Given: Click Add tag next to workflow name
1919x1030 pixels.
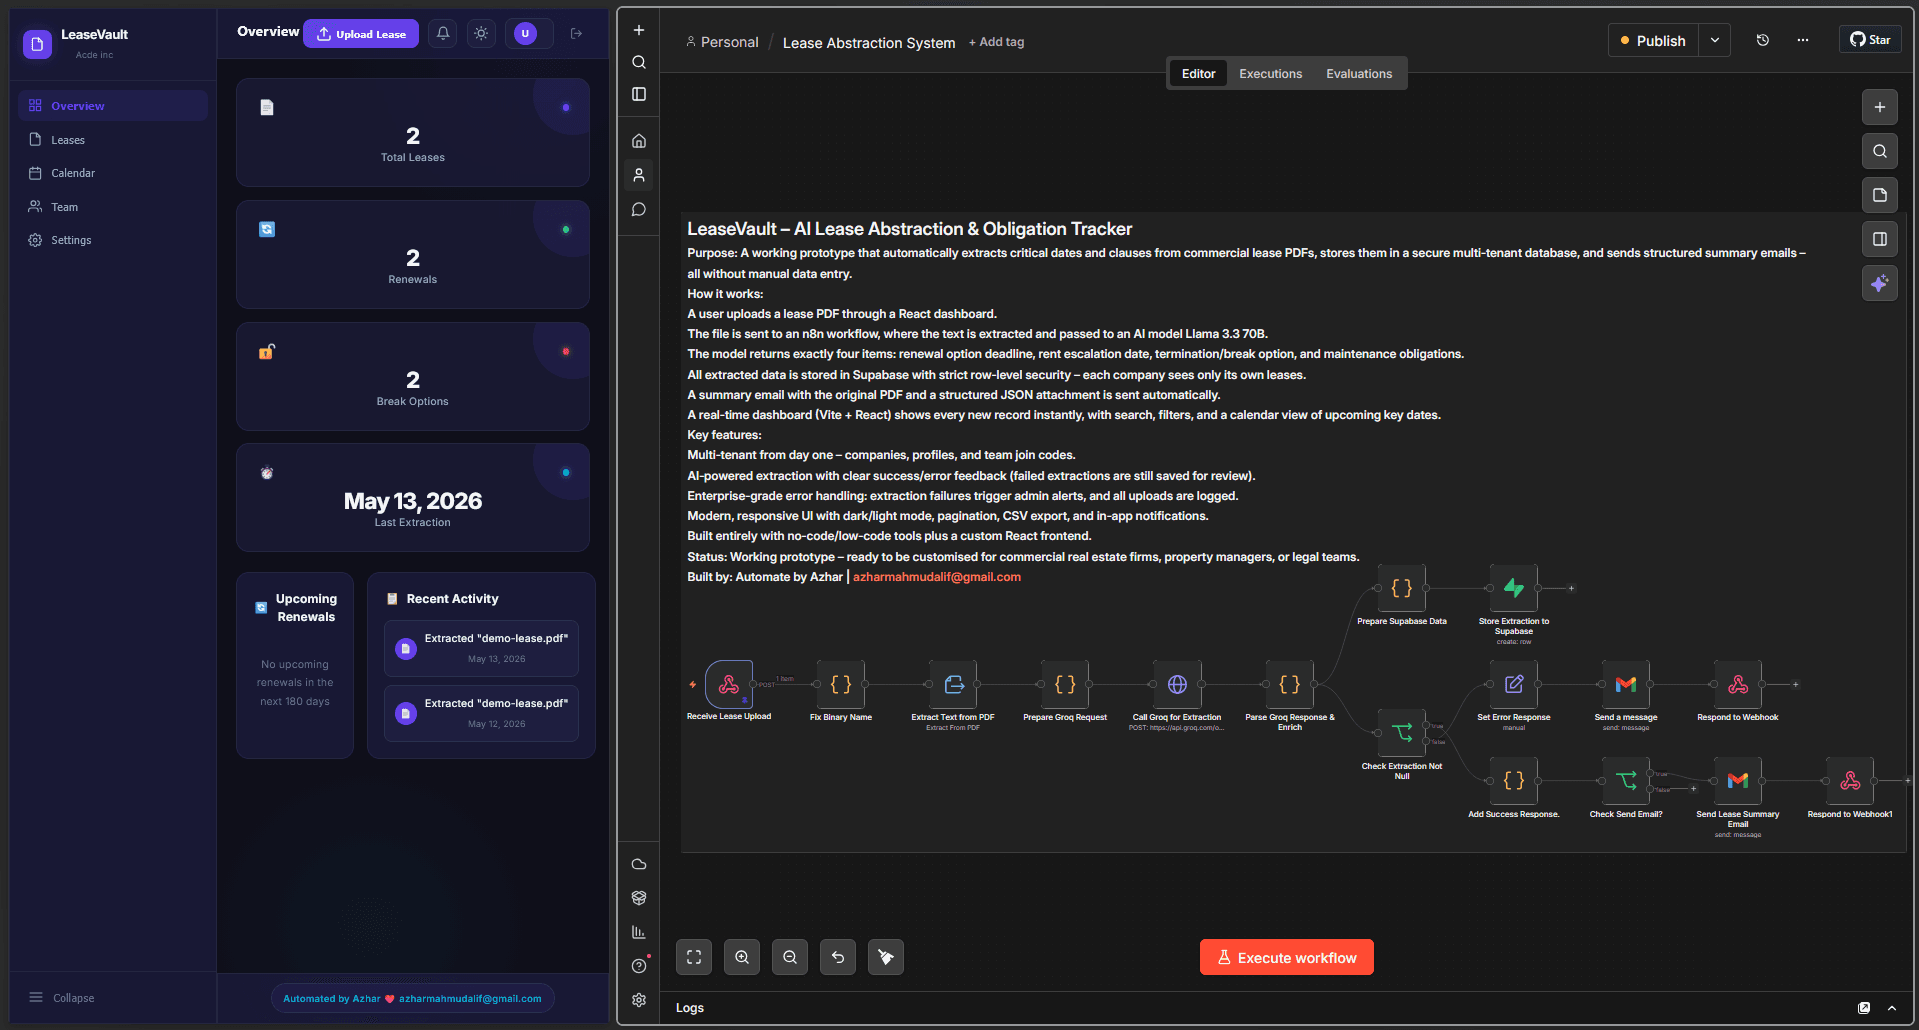Looking at the screenshot, I should [x=996, y=42].
